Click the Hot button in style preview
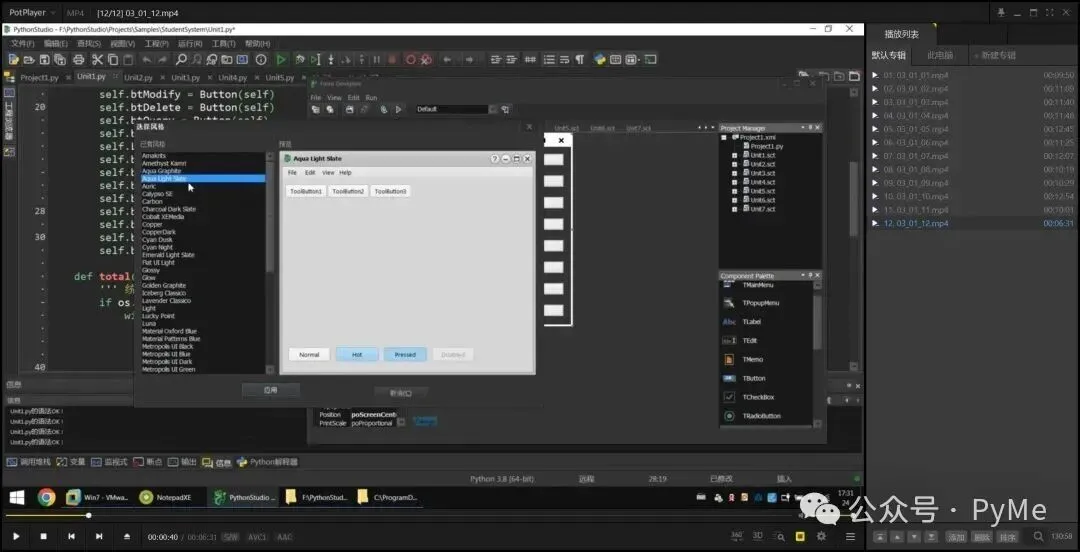Viewport: 1080px width, 552px height. 357,355
